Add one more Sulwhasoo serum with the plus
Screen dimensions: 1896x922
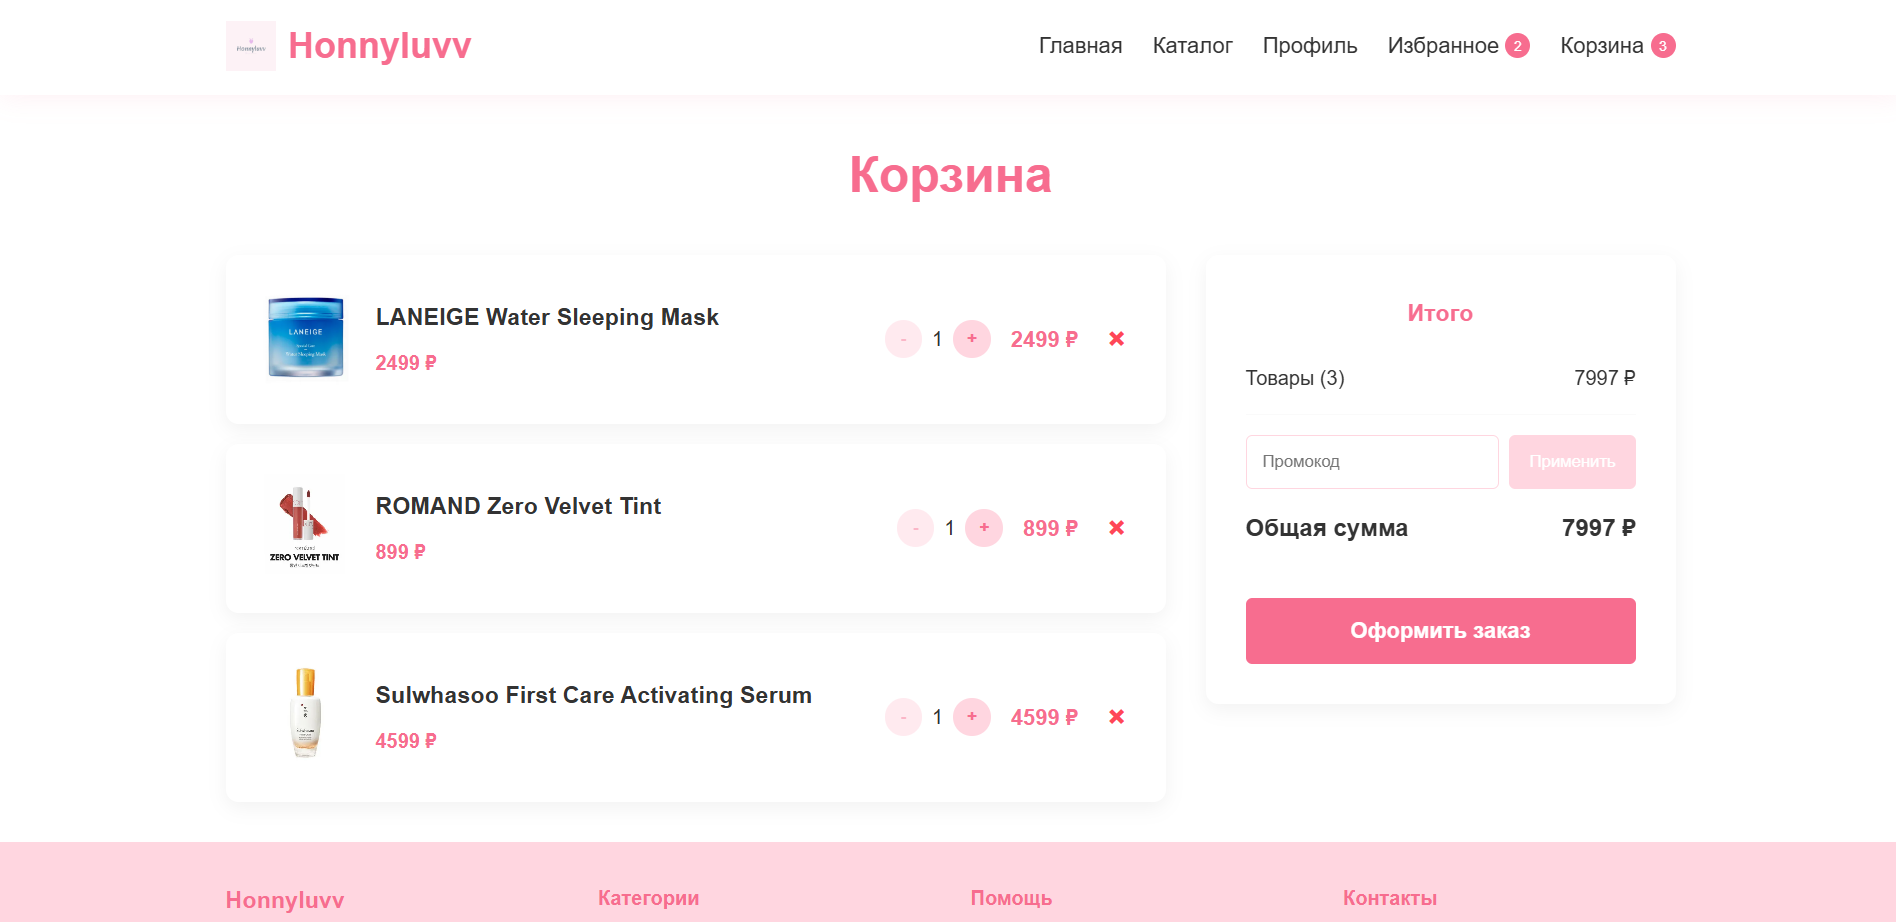[972, 717]
